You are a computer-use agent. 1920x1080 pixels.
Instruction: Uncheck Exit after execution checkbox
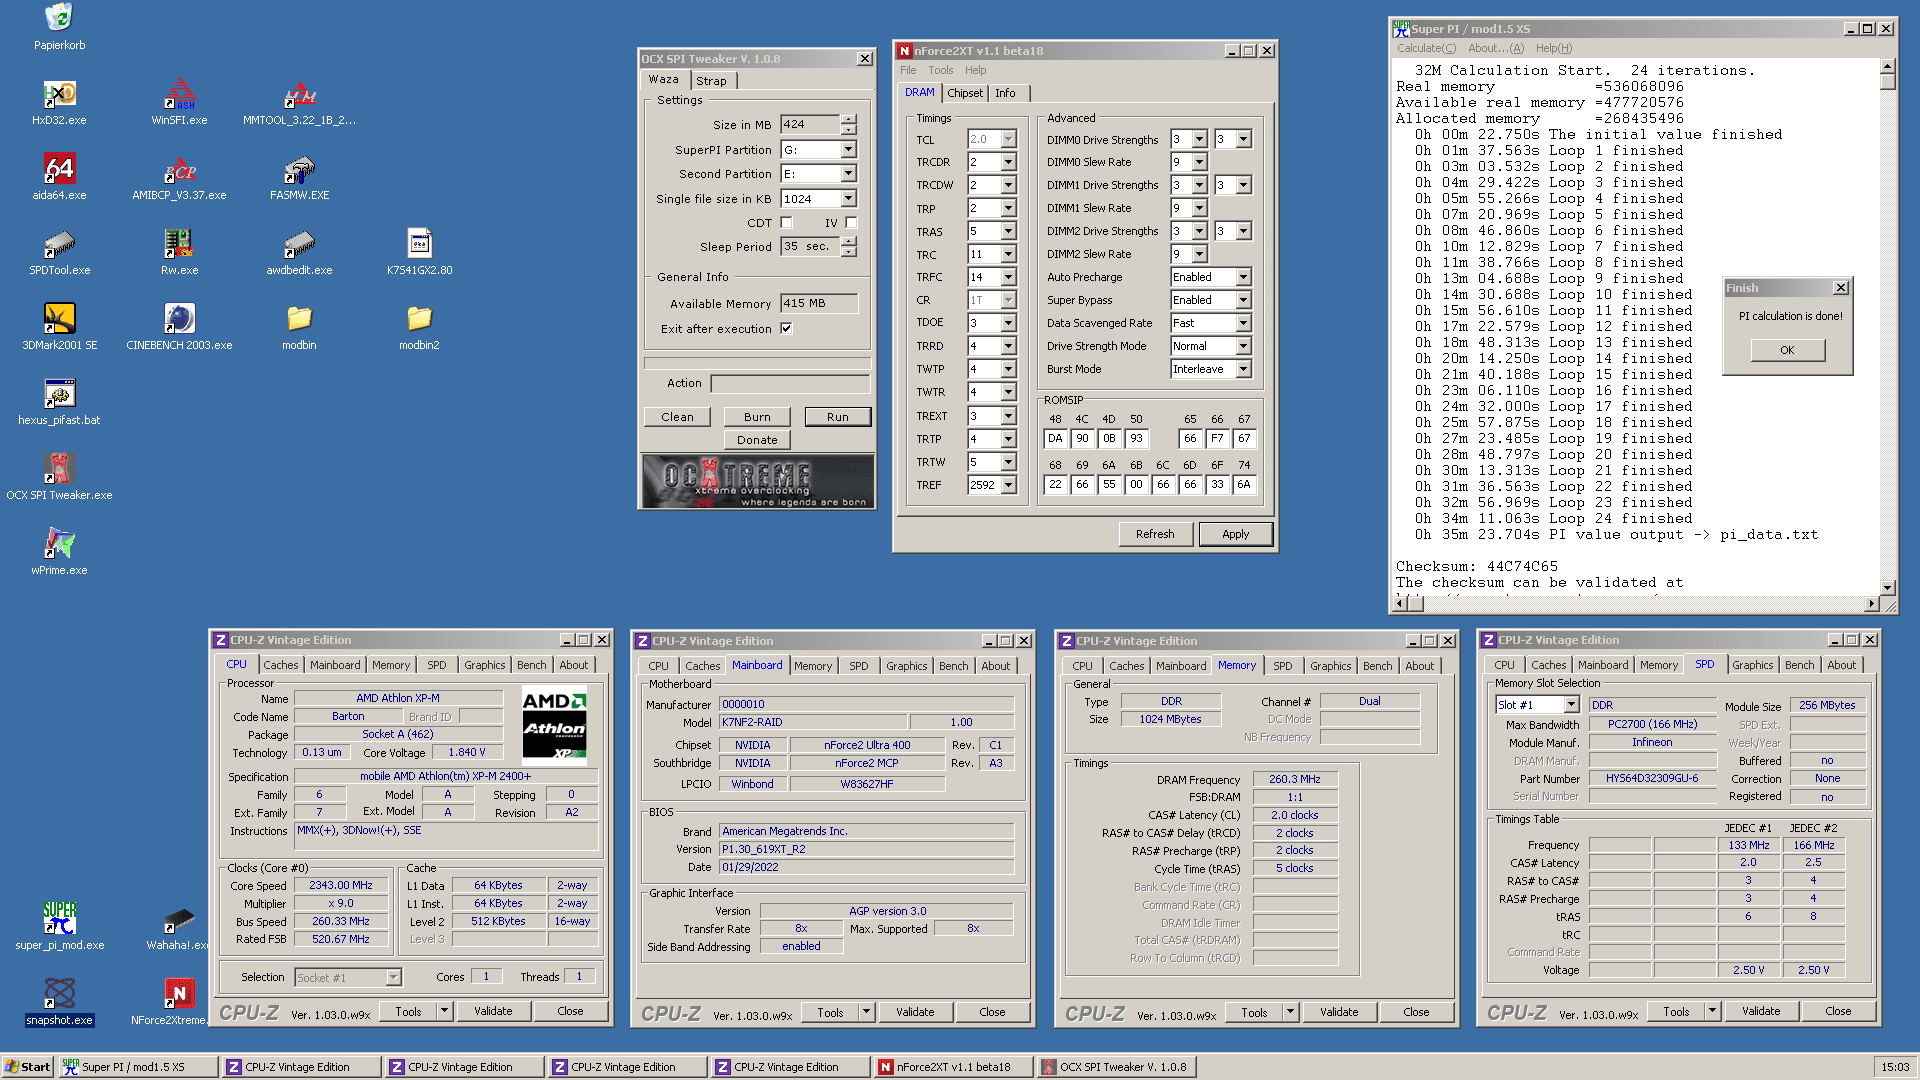point(786,329)
